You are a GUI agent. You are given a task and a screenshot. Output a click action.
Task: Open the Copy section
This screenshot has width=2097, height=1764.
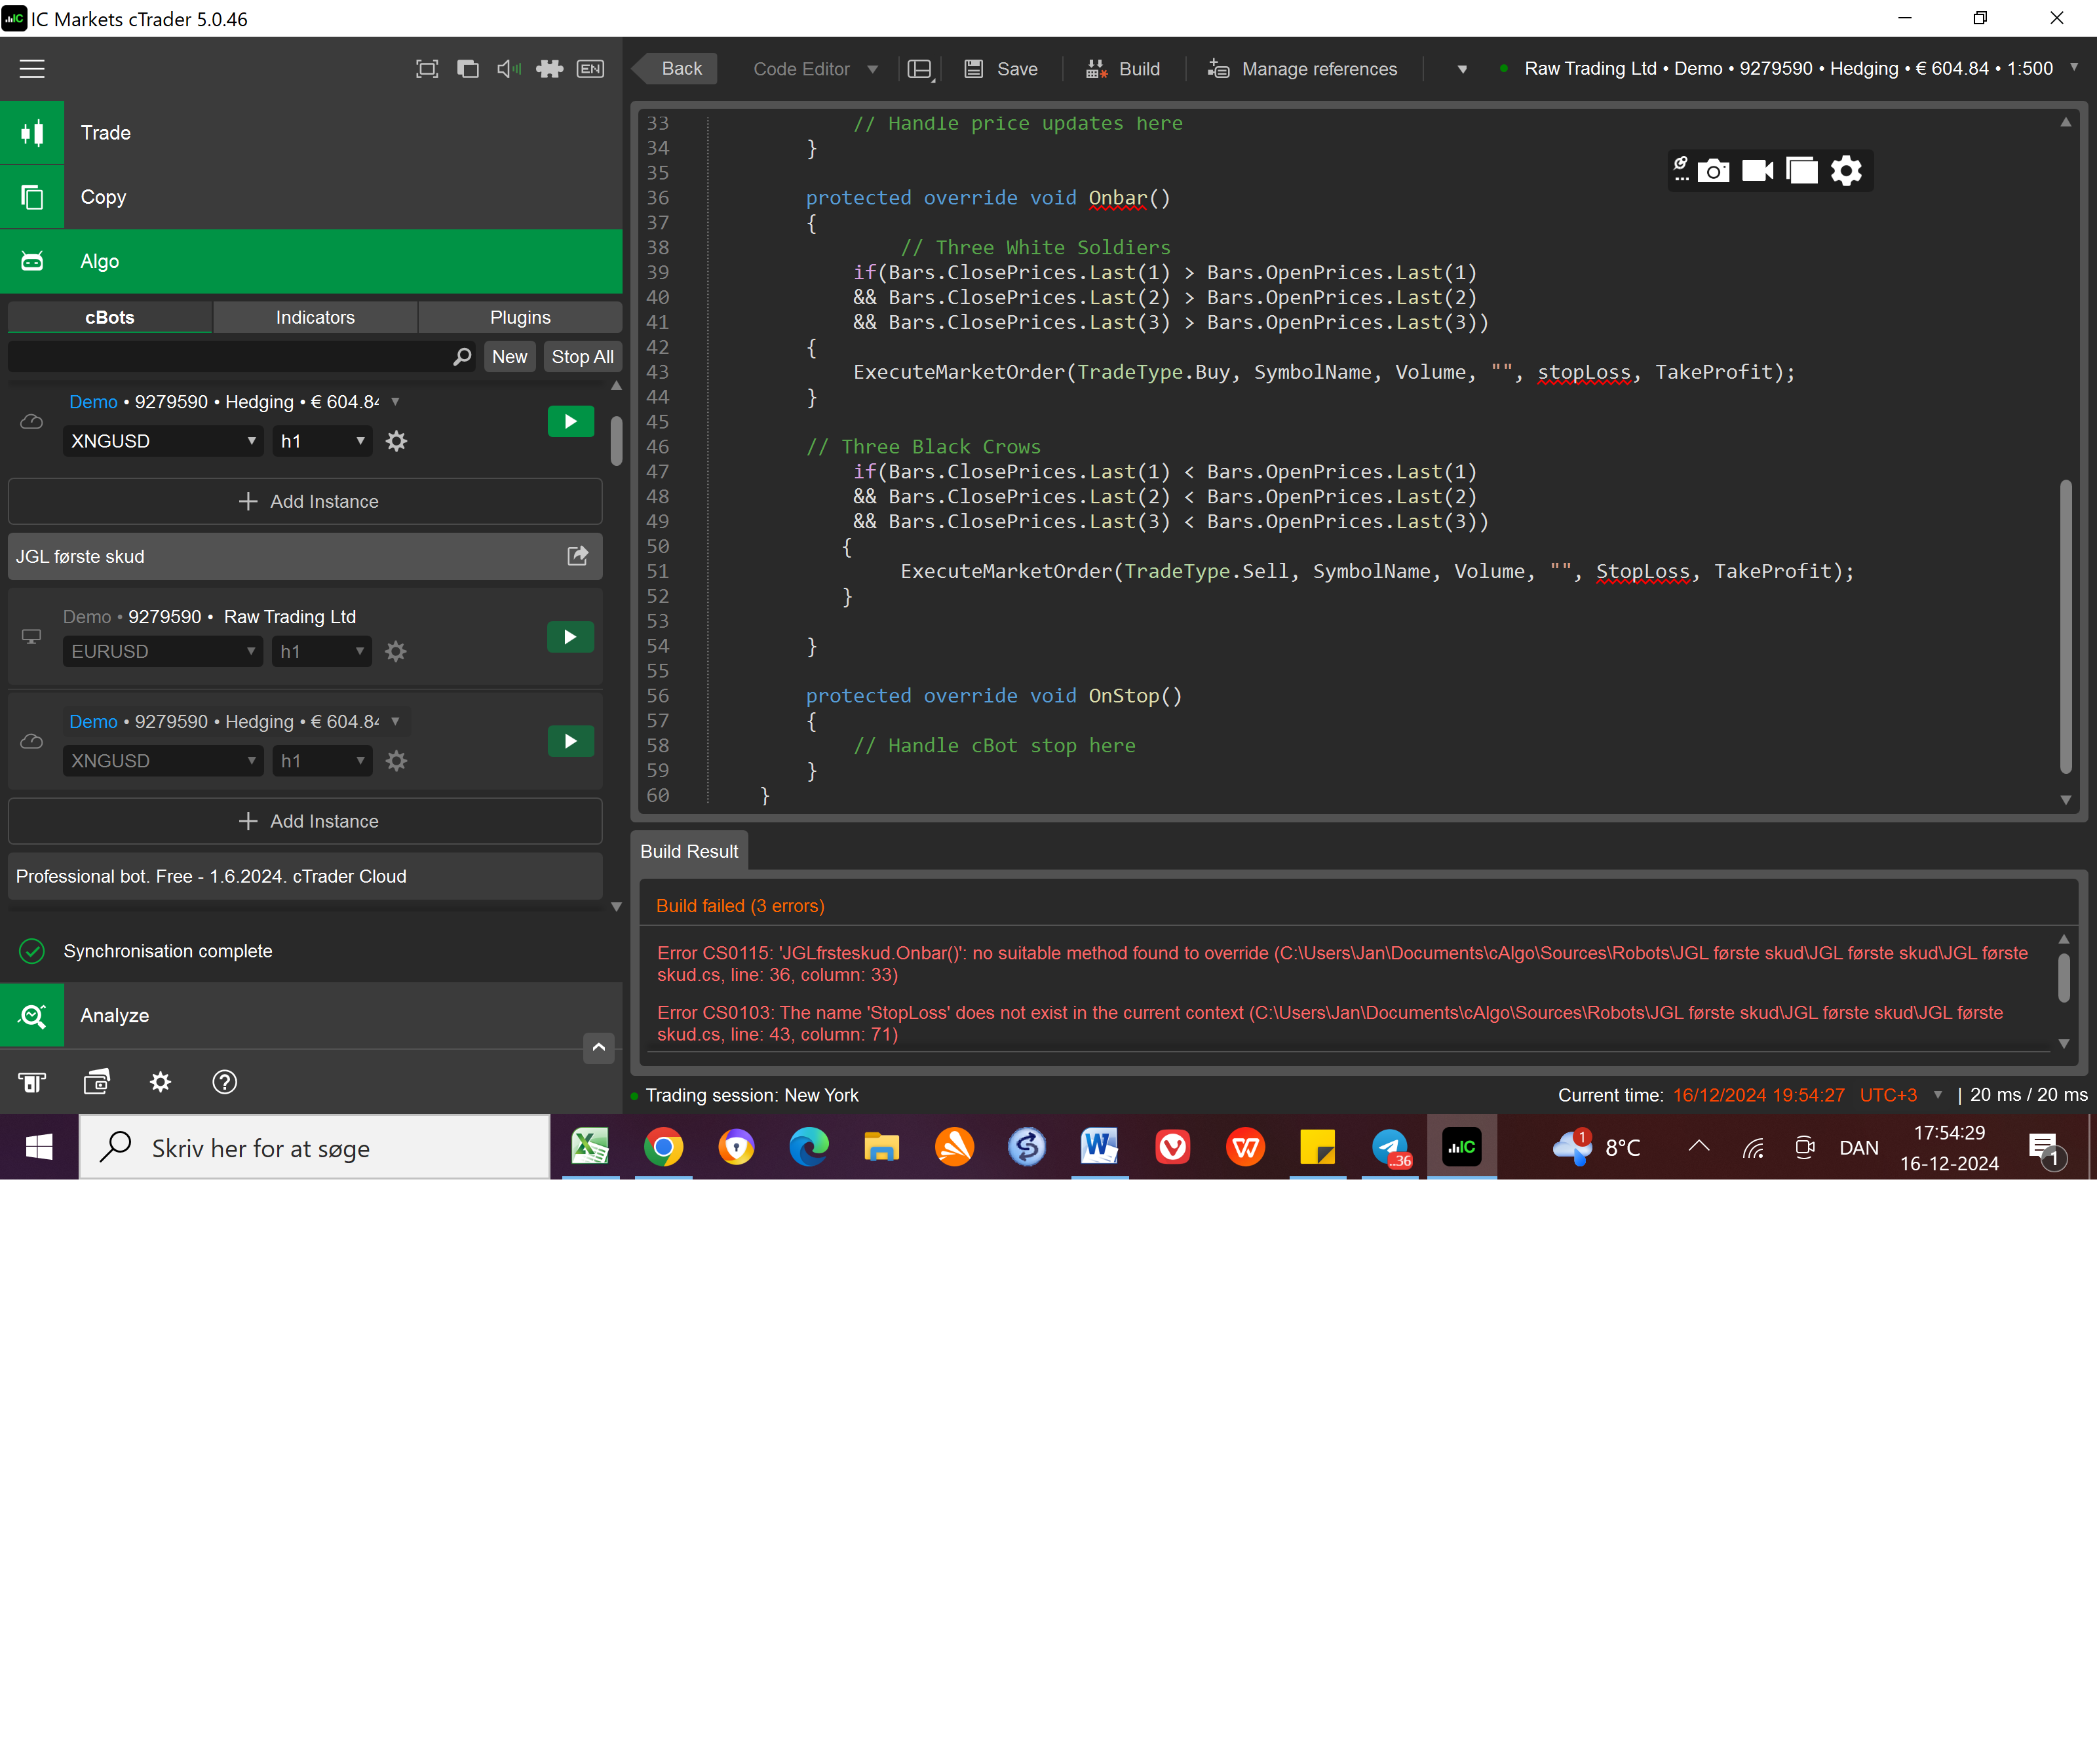tap(311, 197)
